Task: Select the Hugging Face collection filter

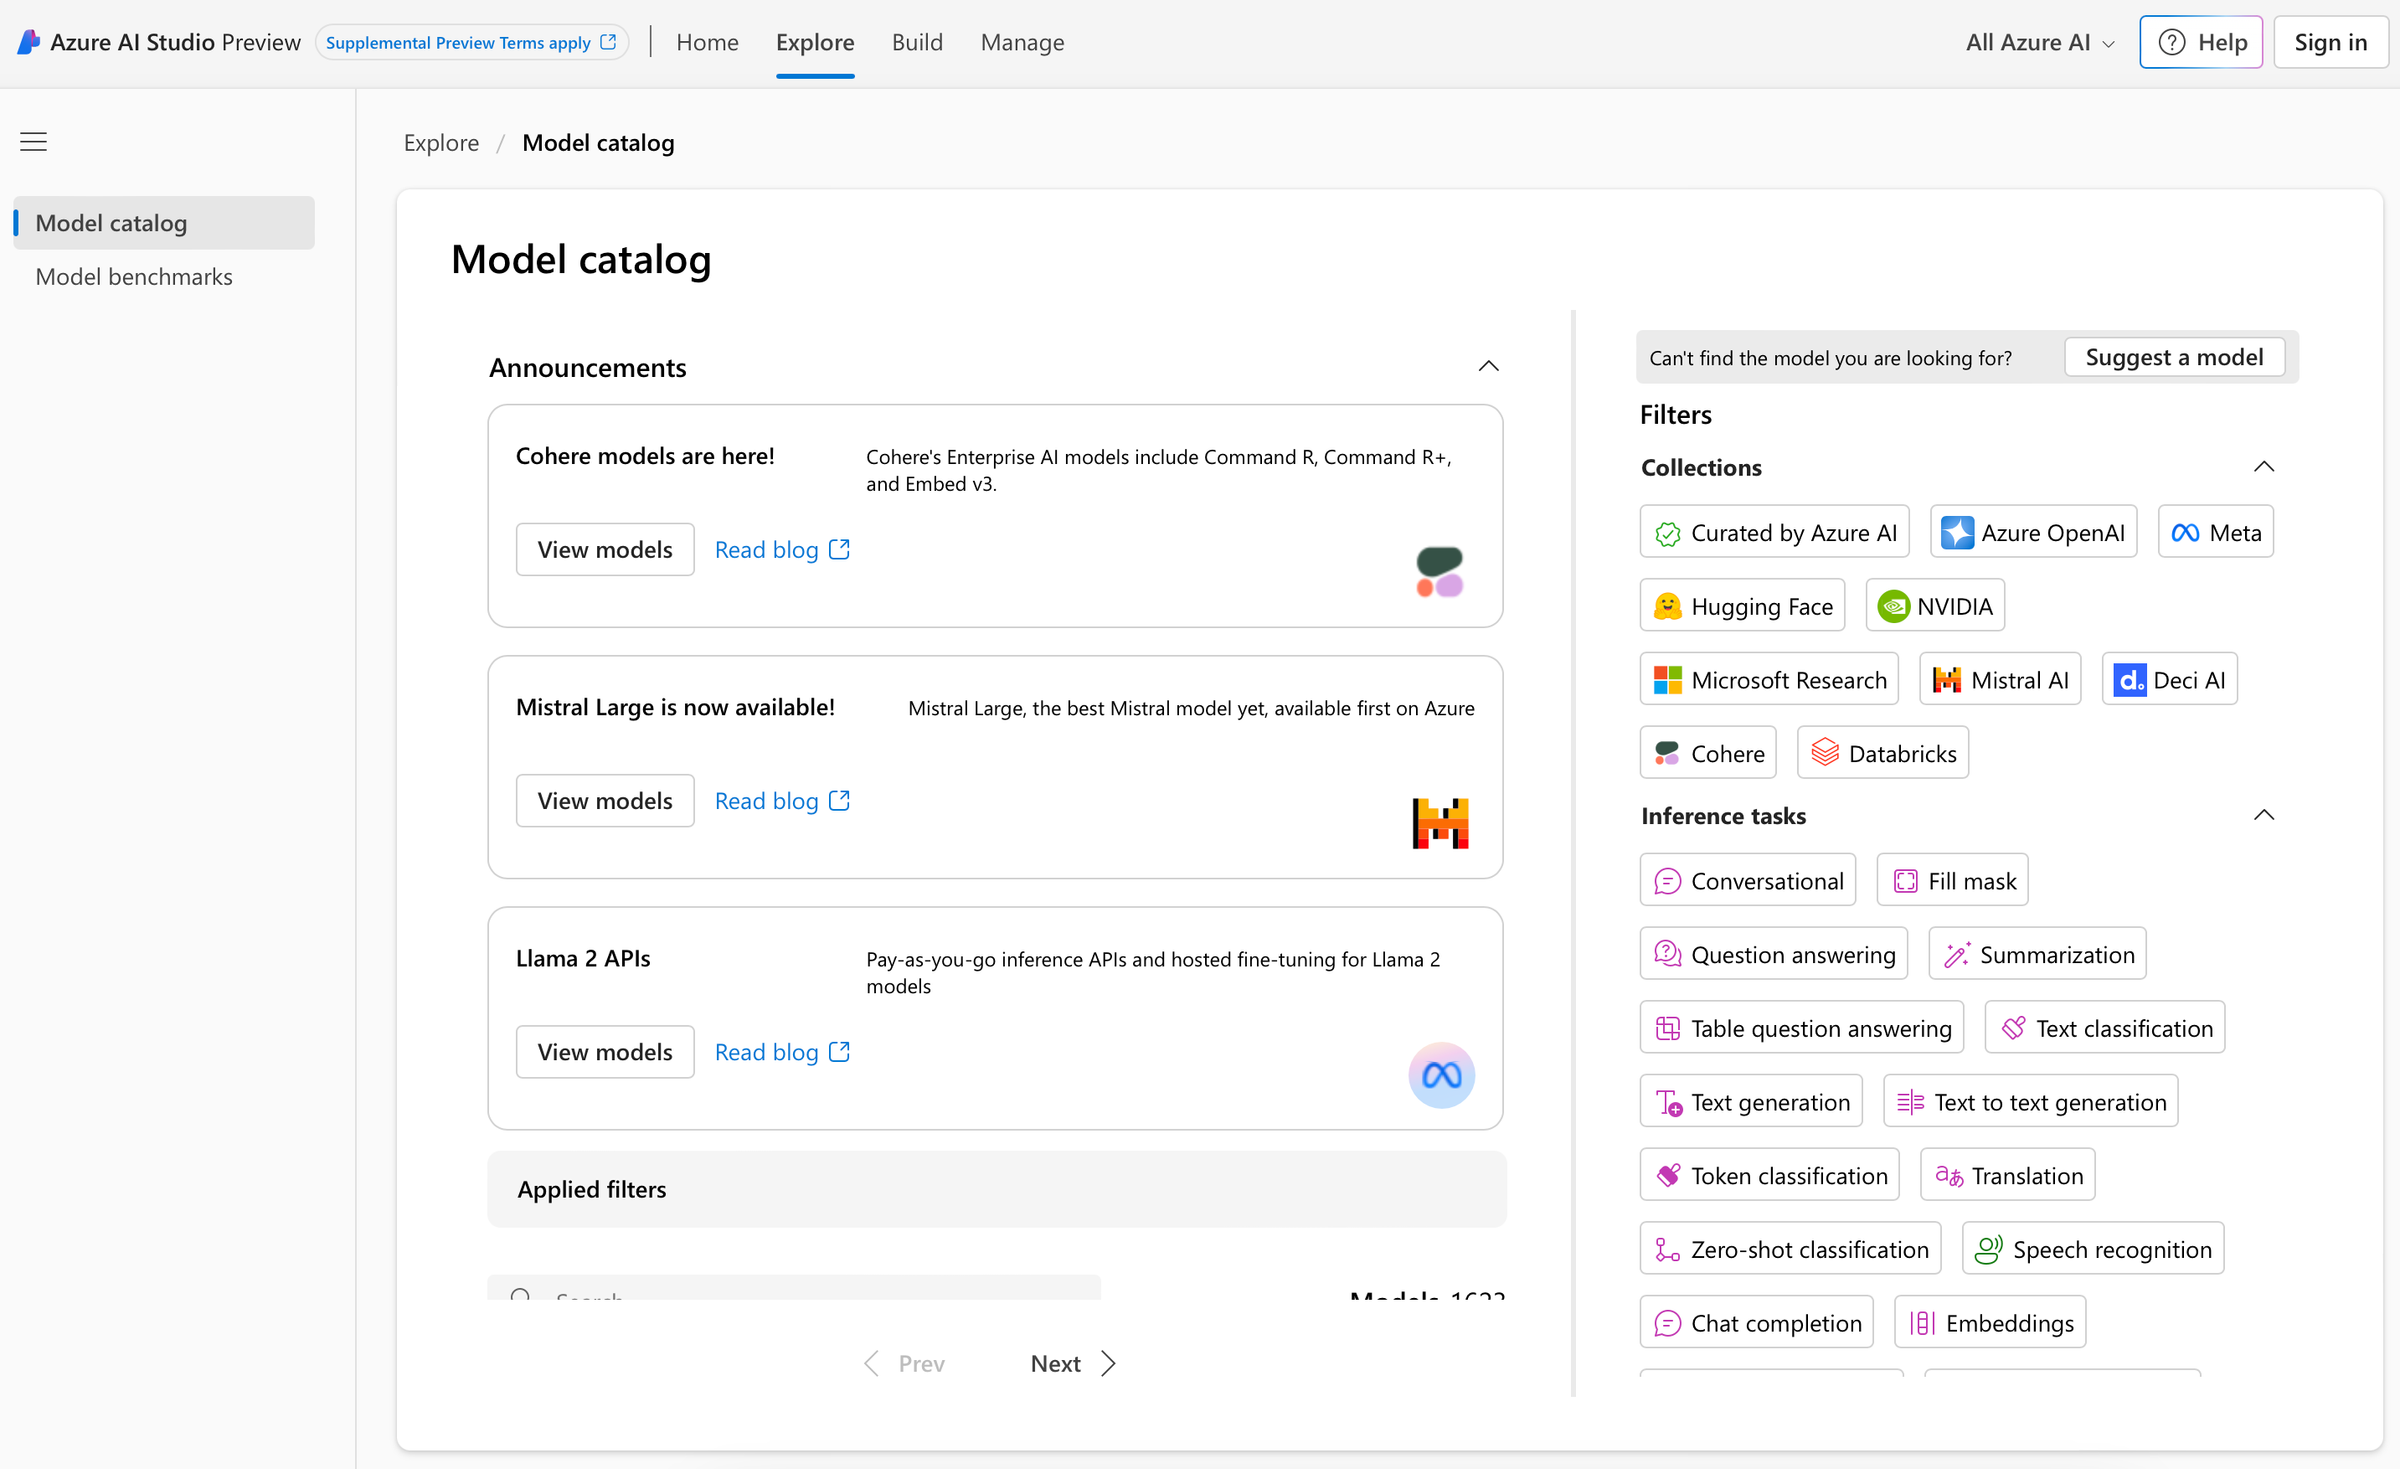Action: pyautogui.click(x=1742, y=605)
